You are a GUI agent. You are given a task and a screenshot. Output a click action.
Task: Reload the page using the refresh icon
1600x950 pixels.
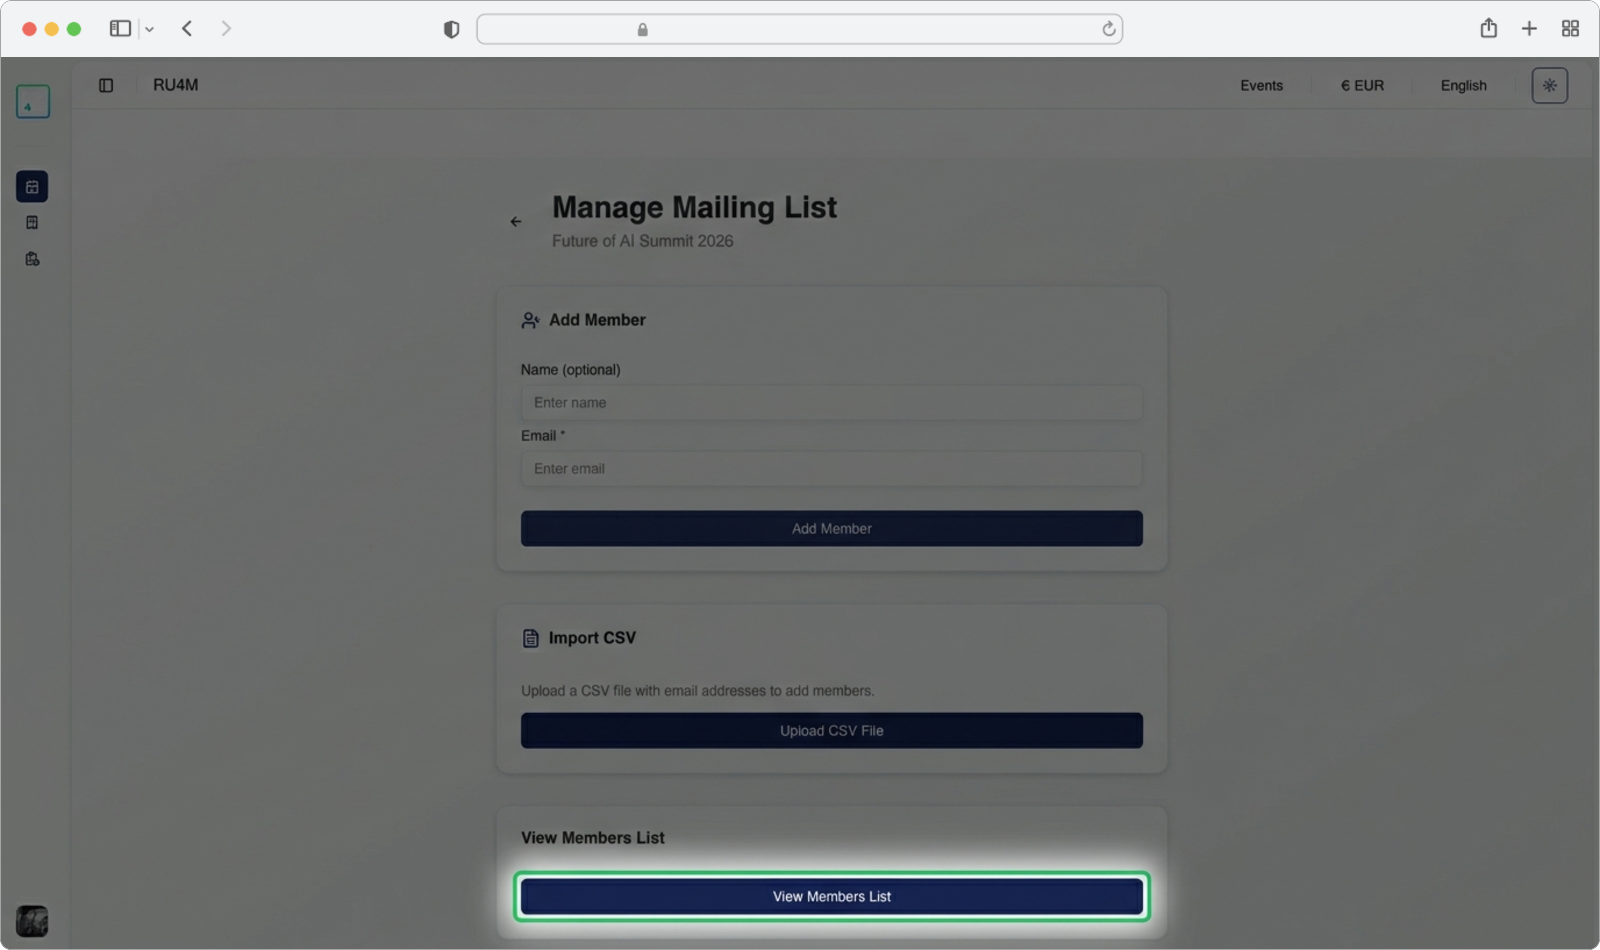point(1108,30)
